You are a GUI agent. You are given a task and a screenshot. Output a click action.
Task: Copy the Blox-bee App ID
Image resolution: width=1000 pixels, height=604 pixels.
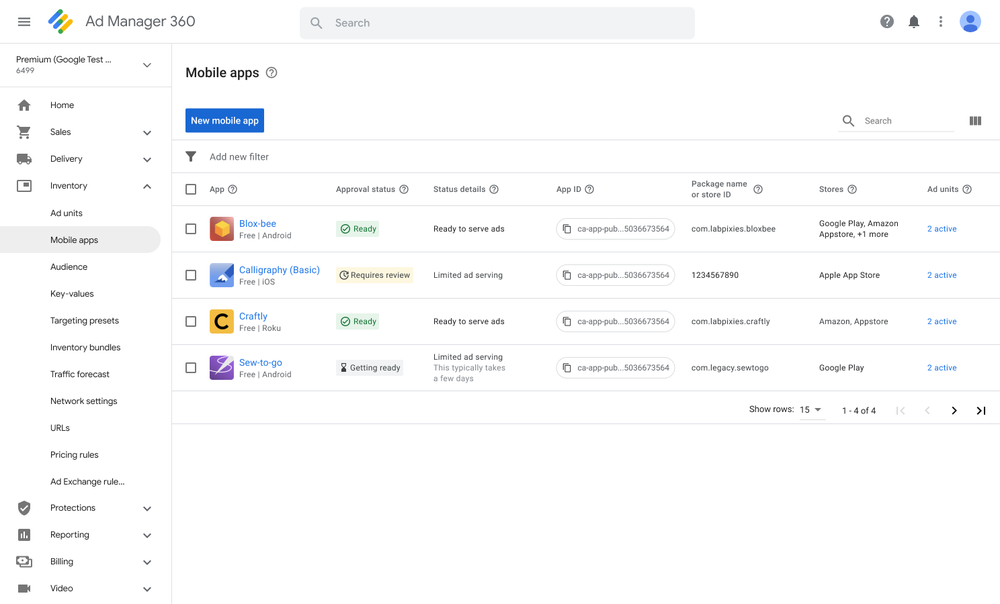point(567,229)
